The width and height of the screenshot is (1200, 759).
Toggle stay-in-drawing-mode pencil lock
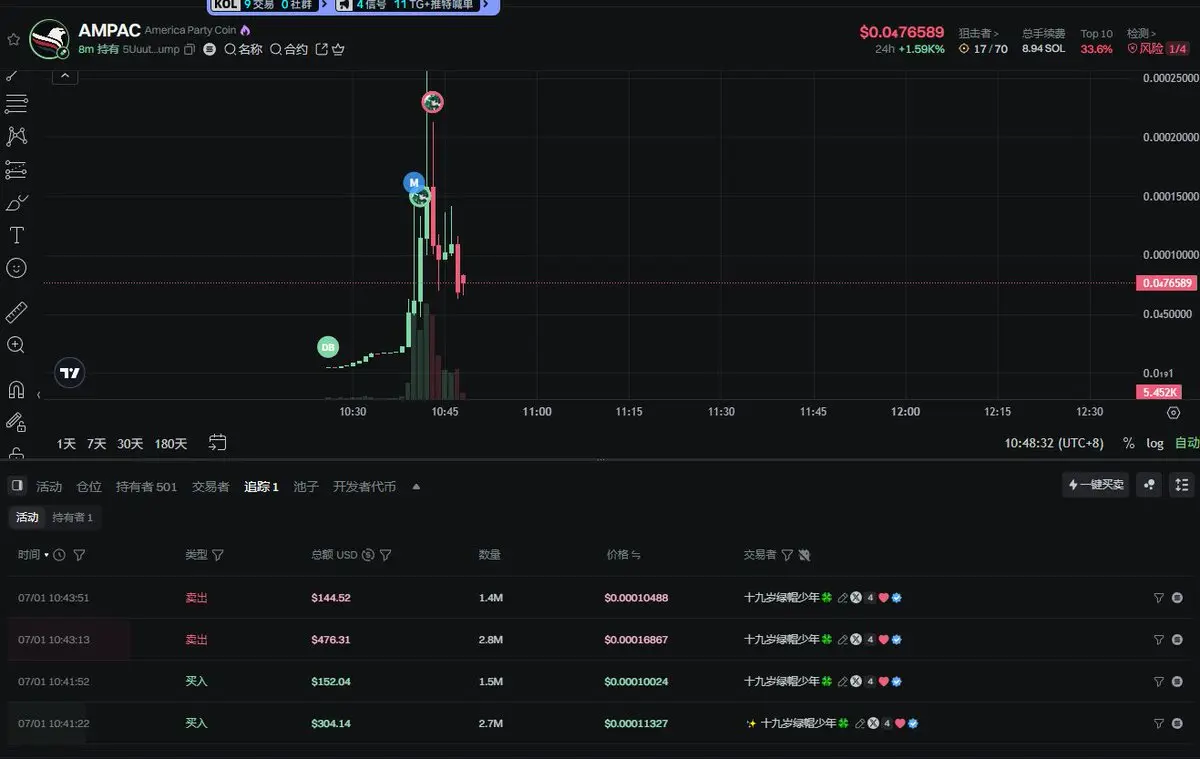(x=16, y=422)
